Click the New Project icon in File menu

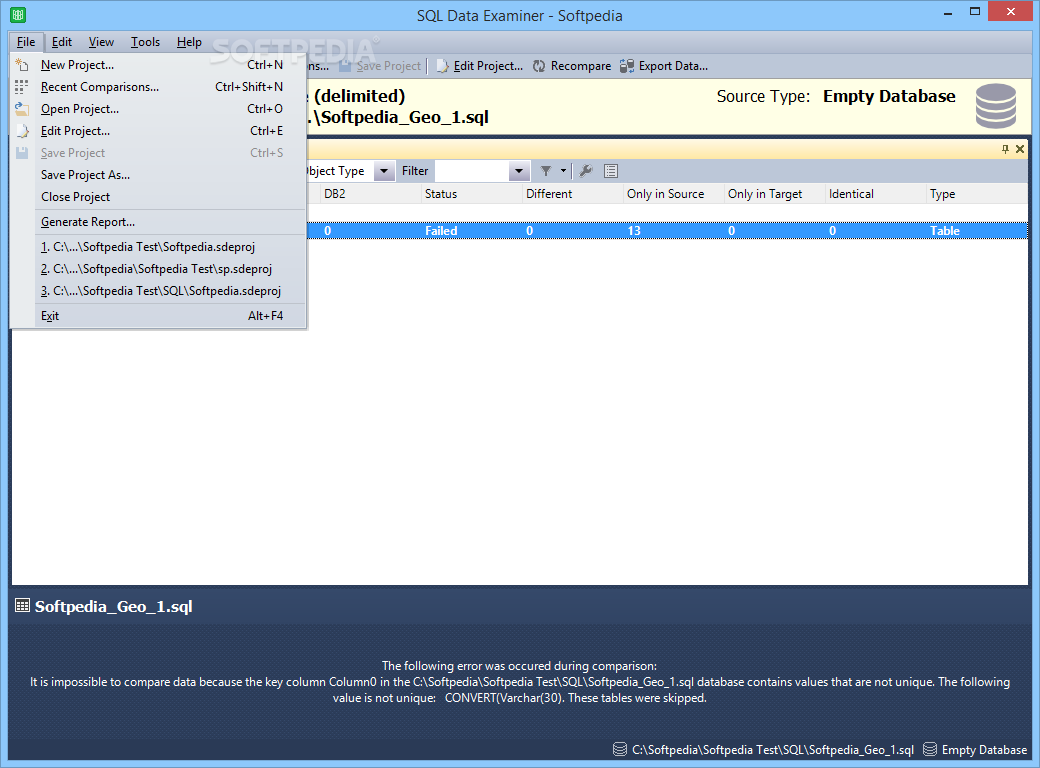pyautogui.click(x=22, y=65)
